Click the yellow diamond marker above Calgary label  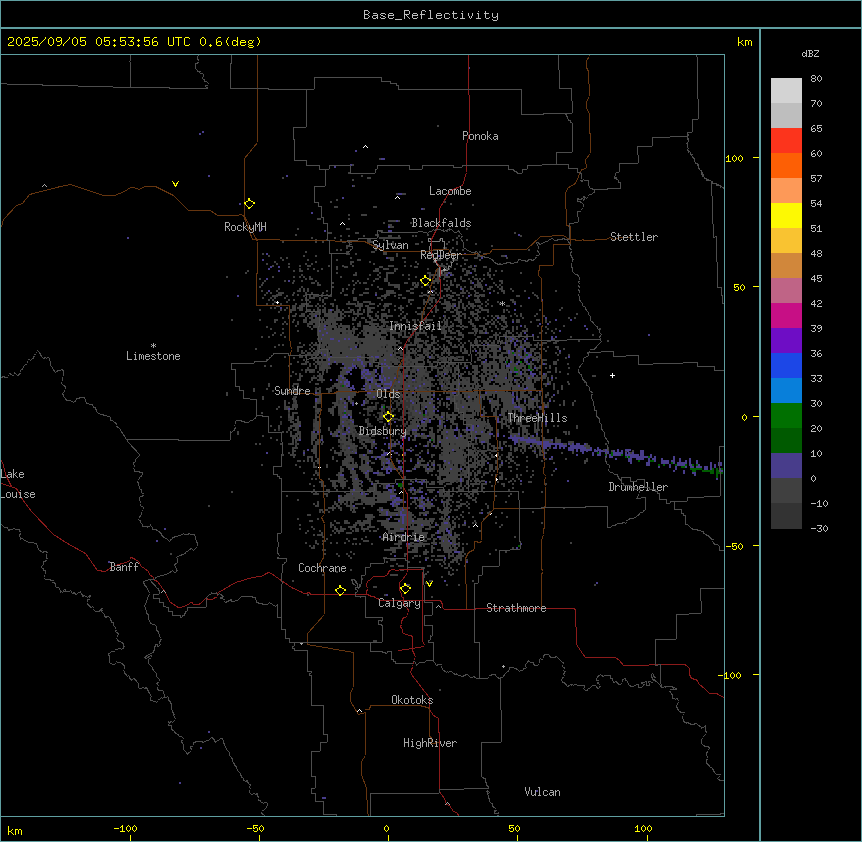[406, 589]
